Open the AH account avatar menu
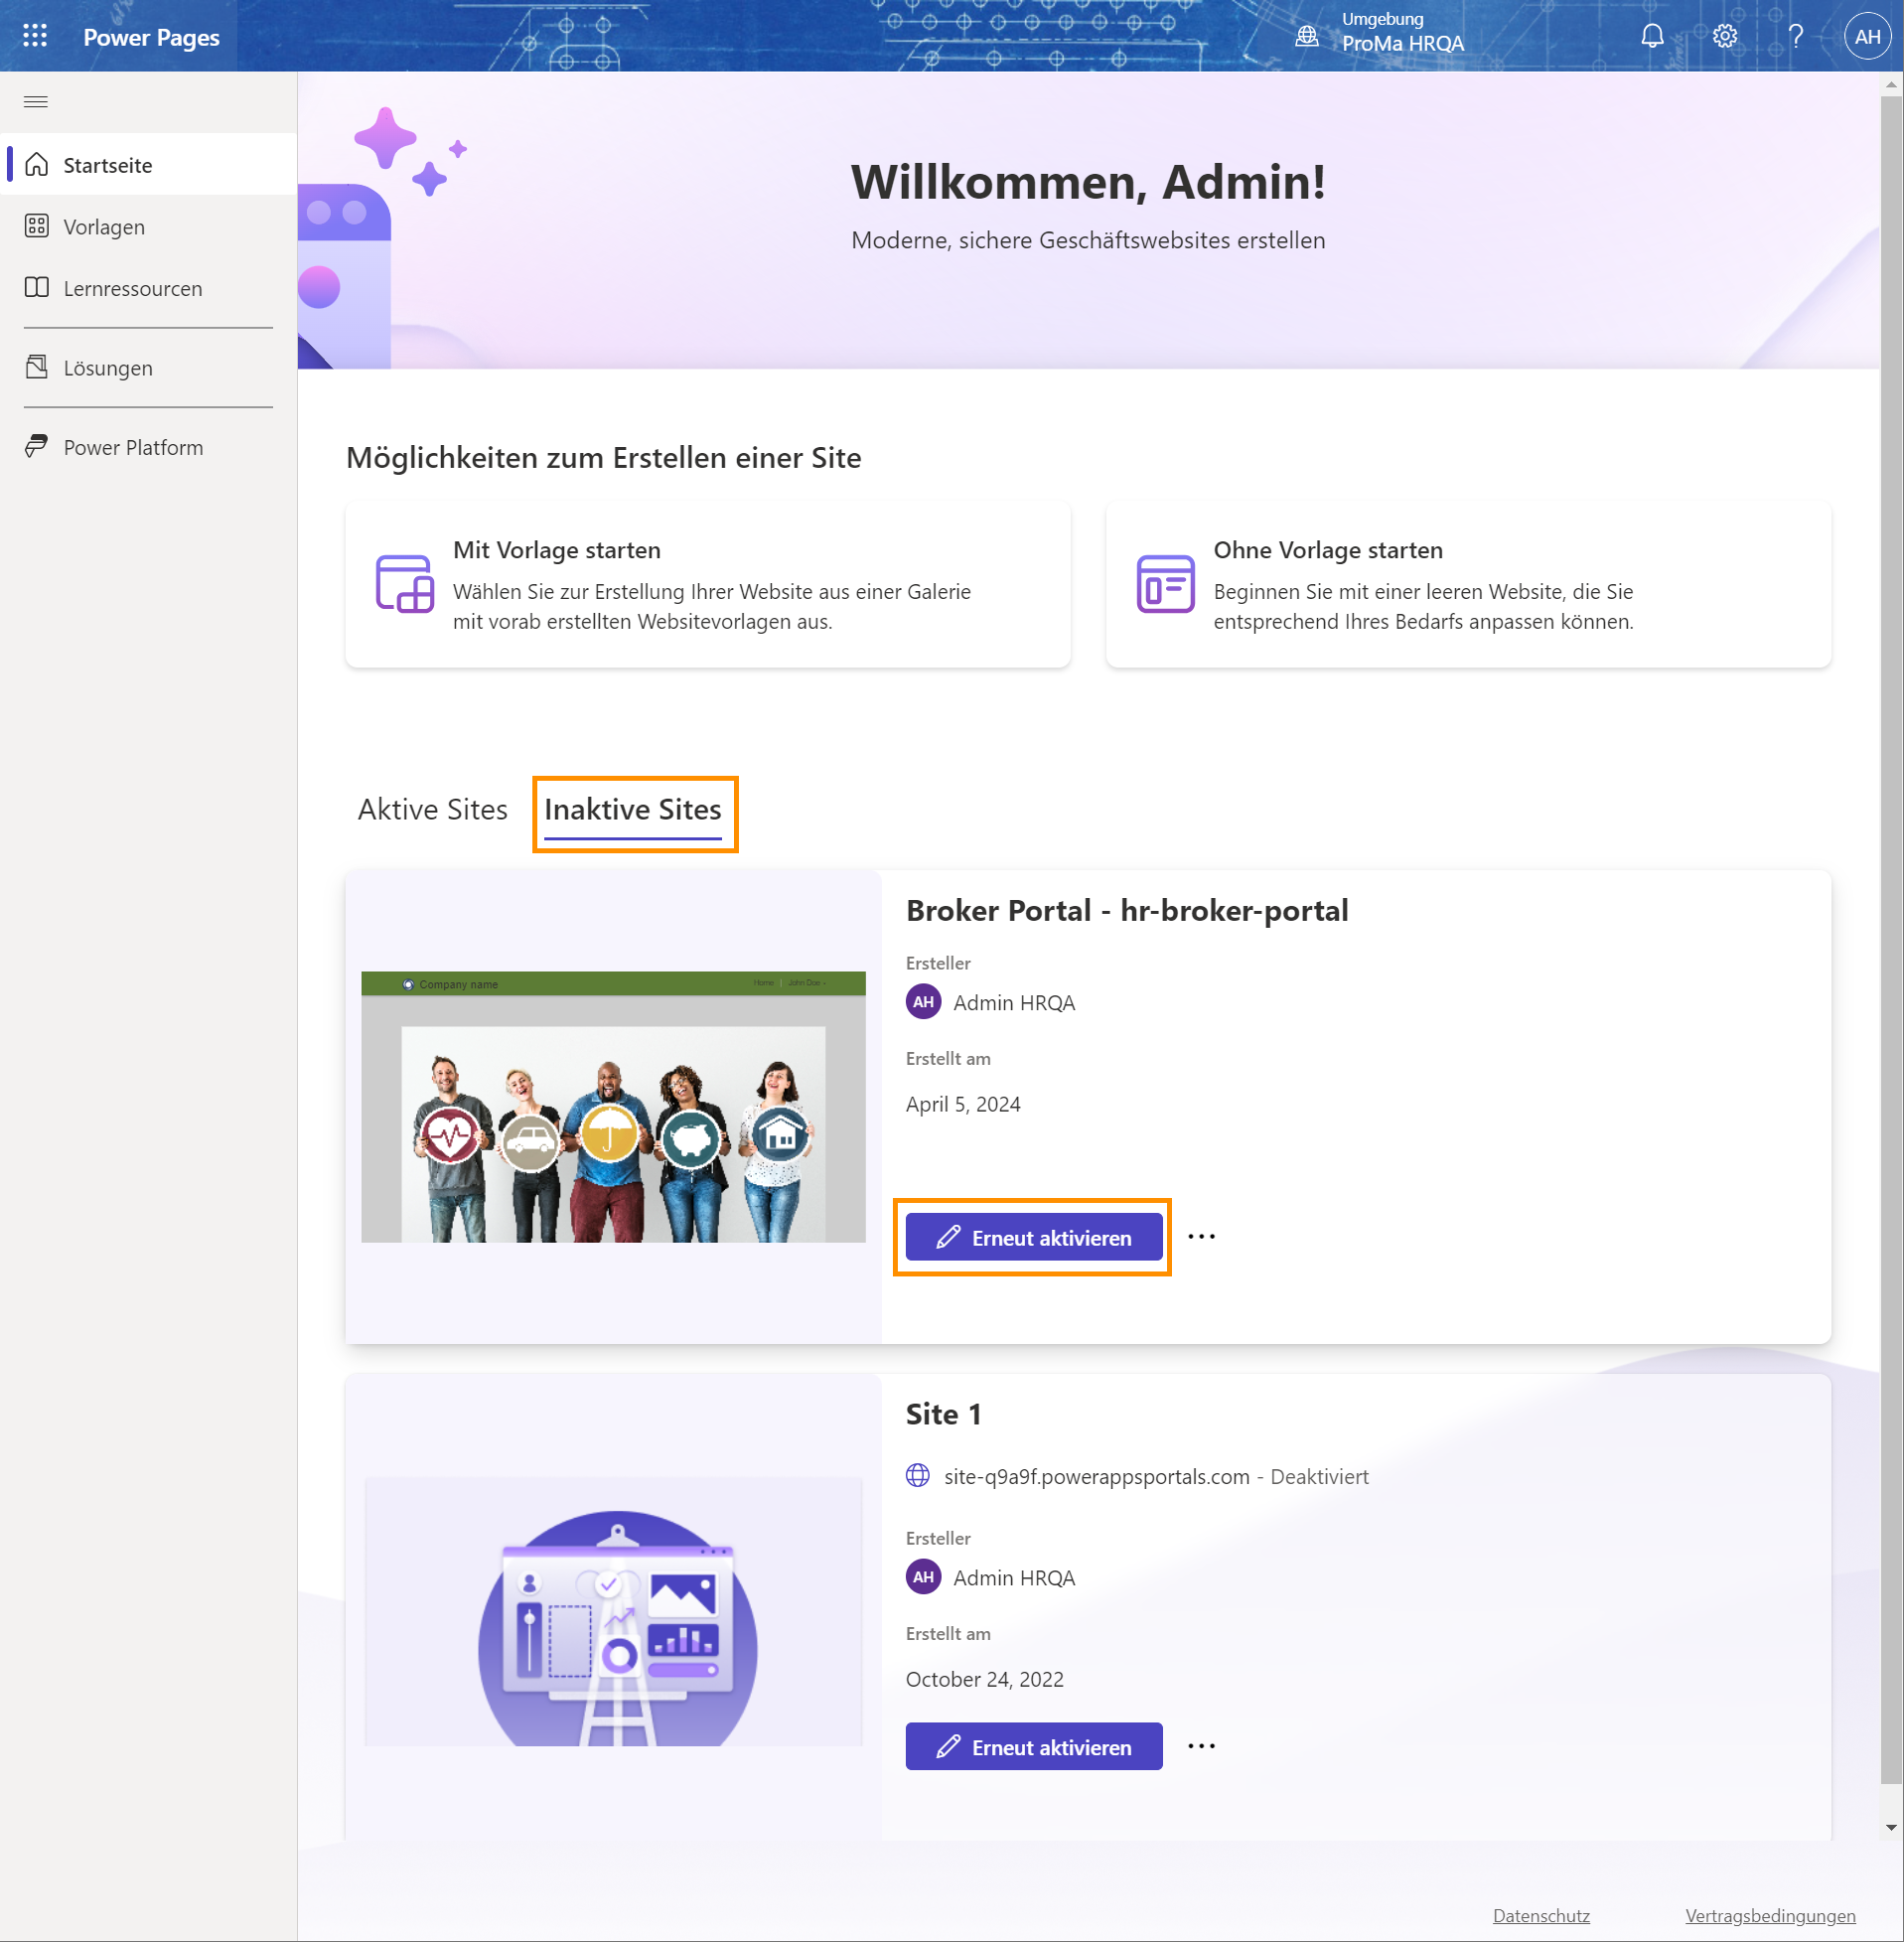 tap(1868, 37)
